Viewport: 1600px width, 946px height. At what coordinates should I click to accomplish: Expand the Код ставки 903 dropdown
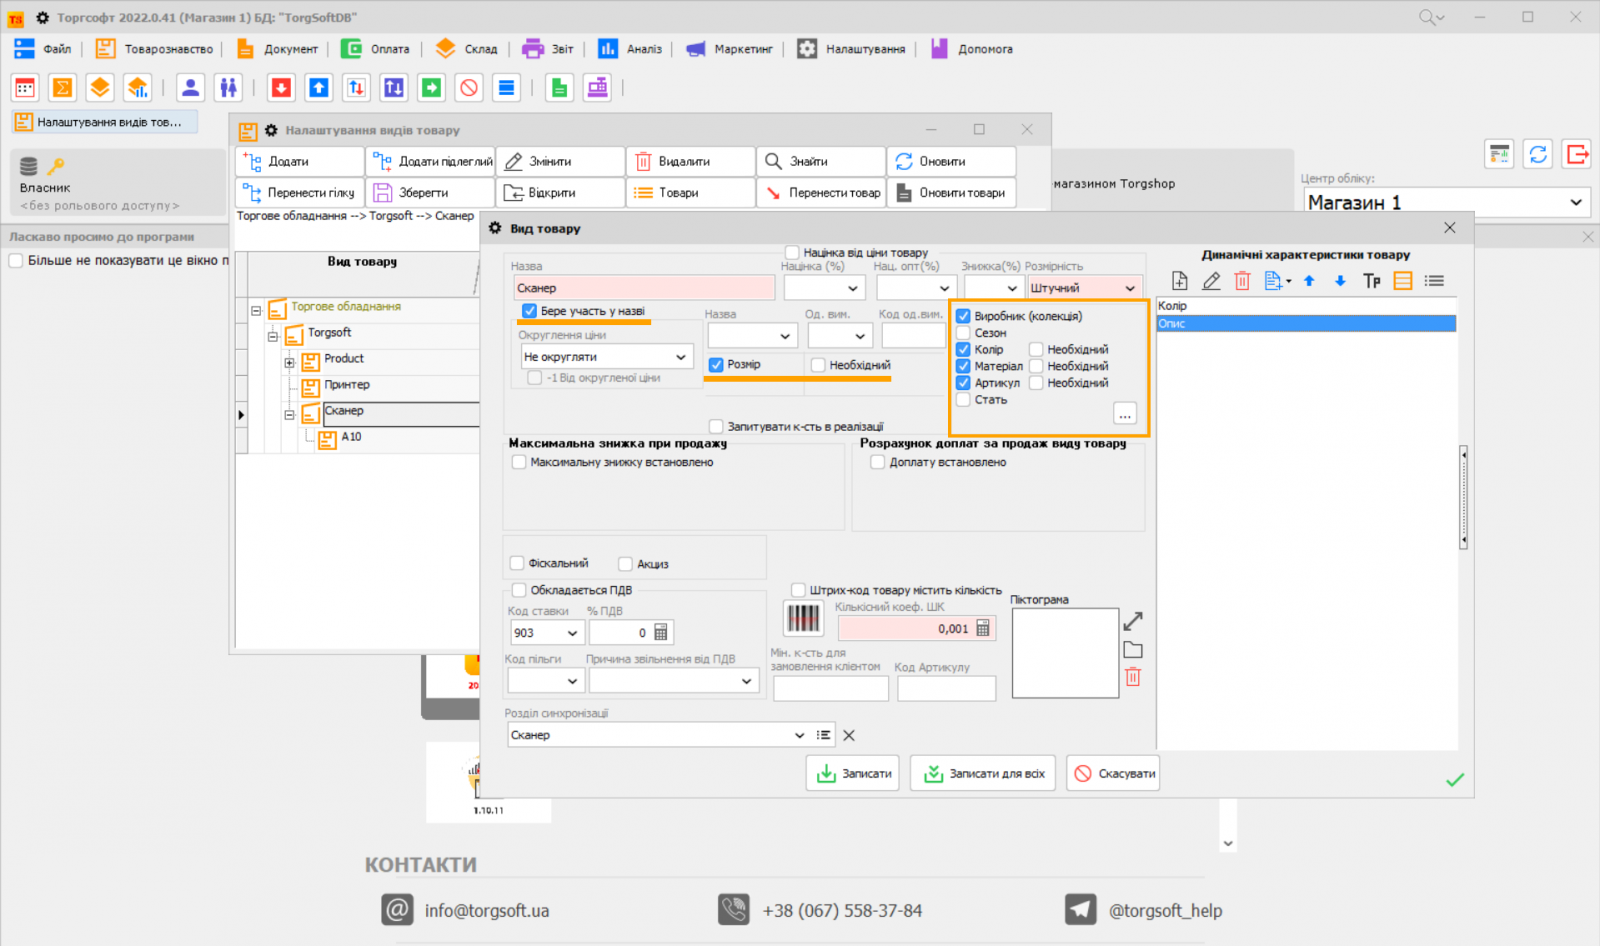pyautogui.click(x=572, y=633)
